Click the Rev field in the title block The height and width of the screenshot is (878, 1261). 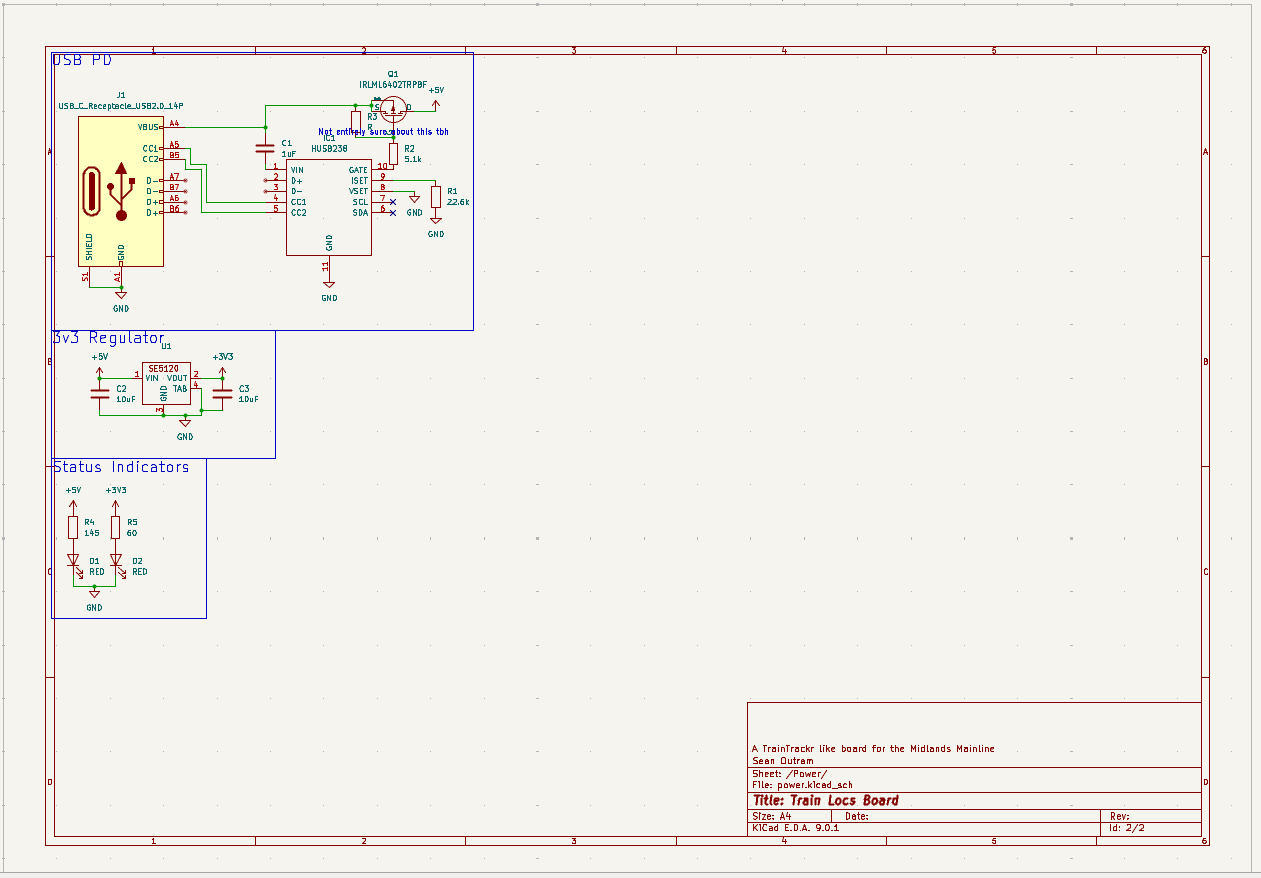(x=1120, y=815)
